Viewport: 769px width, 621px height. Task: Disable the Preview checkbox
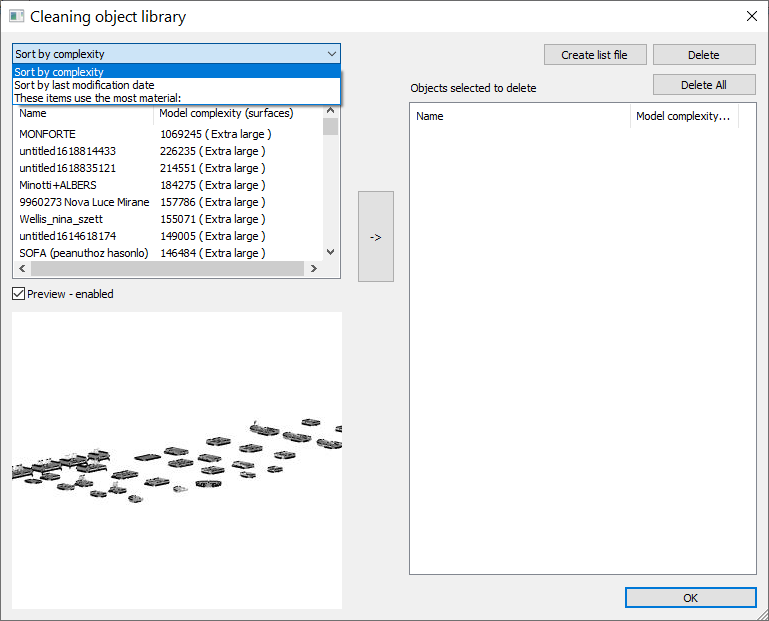(x=19, y=294)
